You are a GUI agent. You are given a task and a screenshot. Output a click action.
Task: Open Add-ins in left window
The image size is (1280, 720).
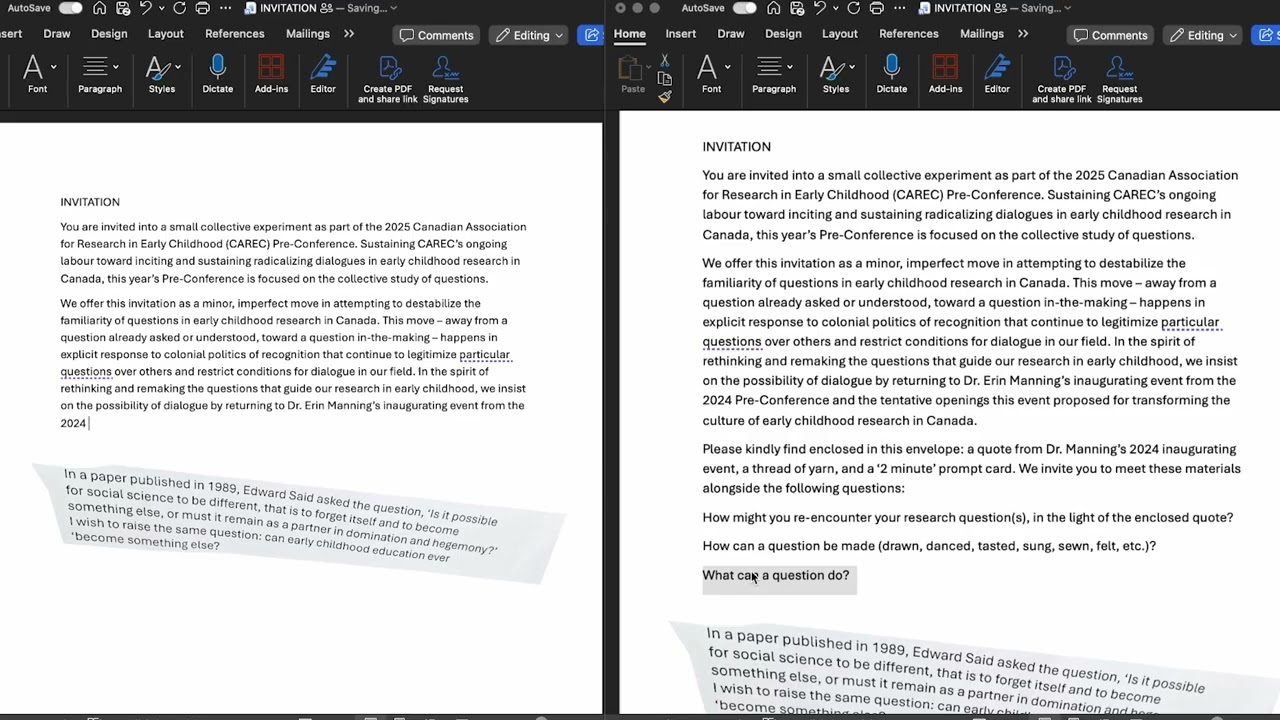click(x=271, y=75)
